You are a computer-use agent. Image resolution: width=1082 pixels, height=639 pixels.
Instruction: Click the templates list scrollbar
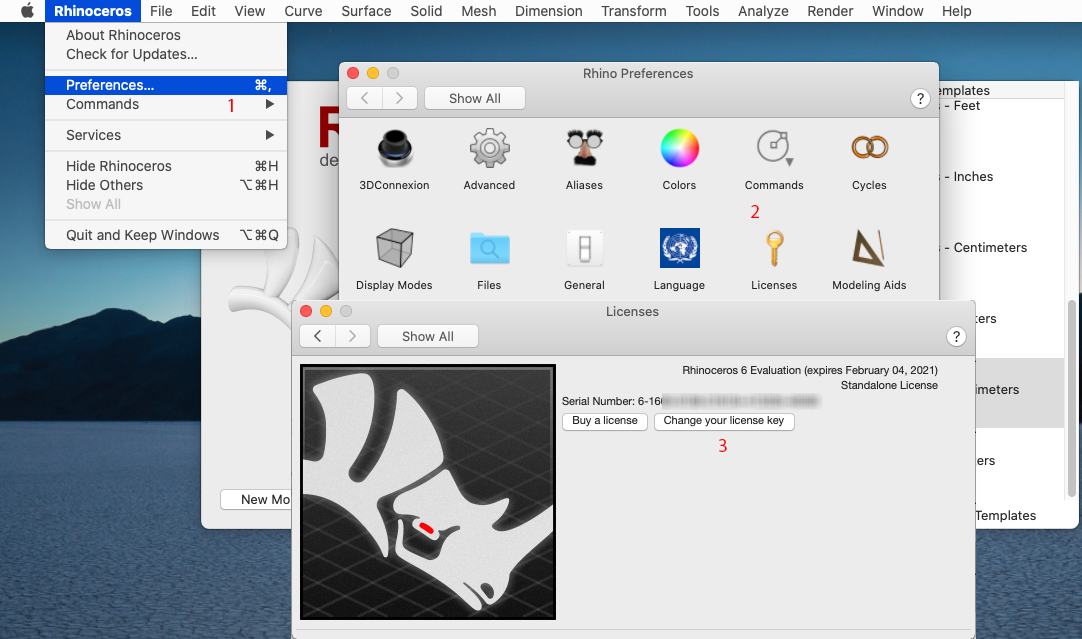coord(1072,398)
